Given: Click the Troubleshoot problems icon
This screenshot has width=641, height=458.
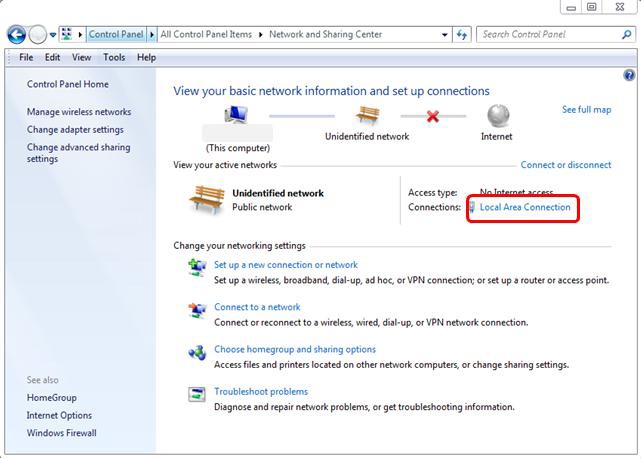Looking at the screenshot, I should 197,394.
